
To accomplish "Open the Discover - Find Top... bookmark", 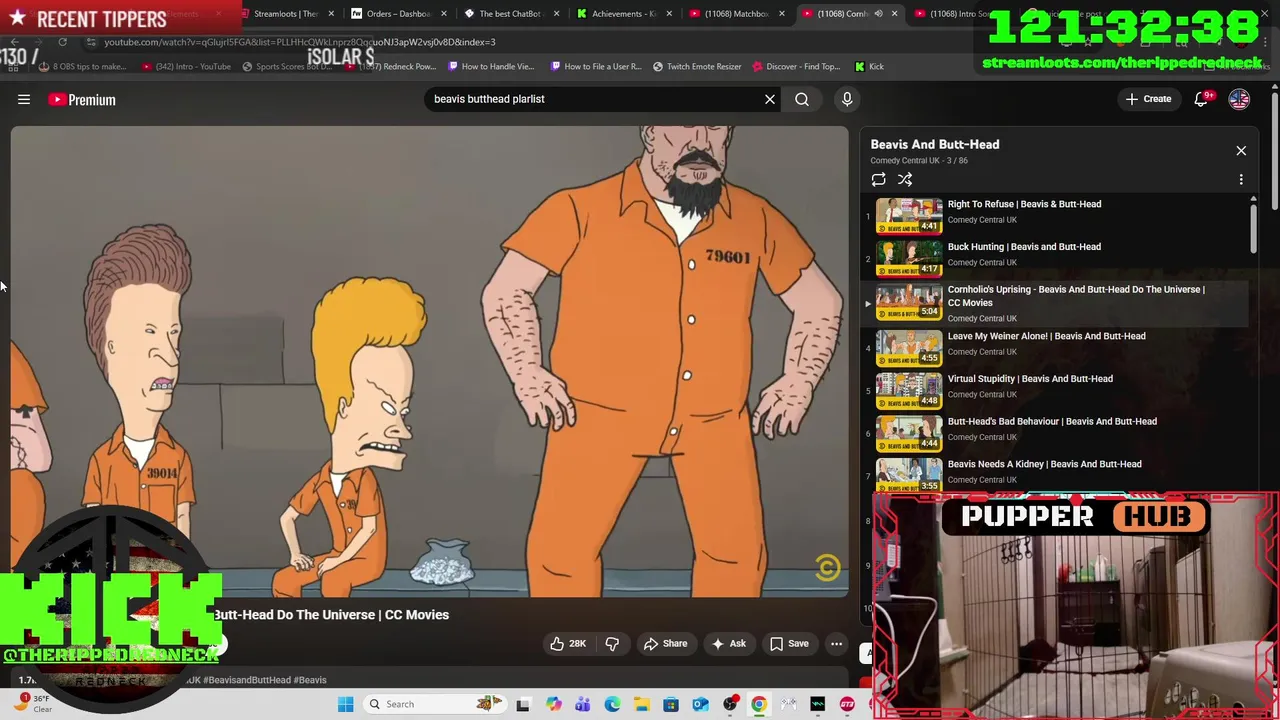I will coord(797,67).
